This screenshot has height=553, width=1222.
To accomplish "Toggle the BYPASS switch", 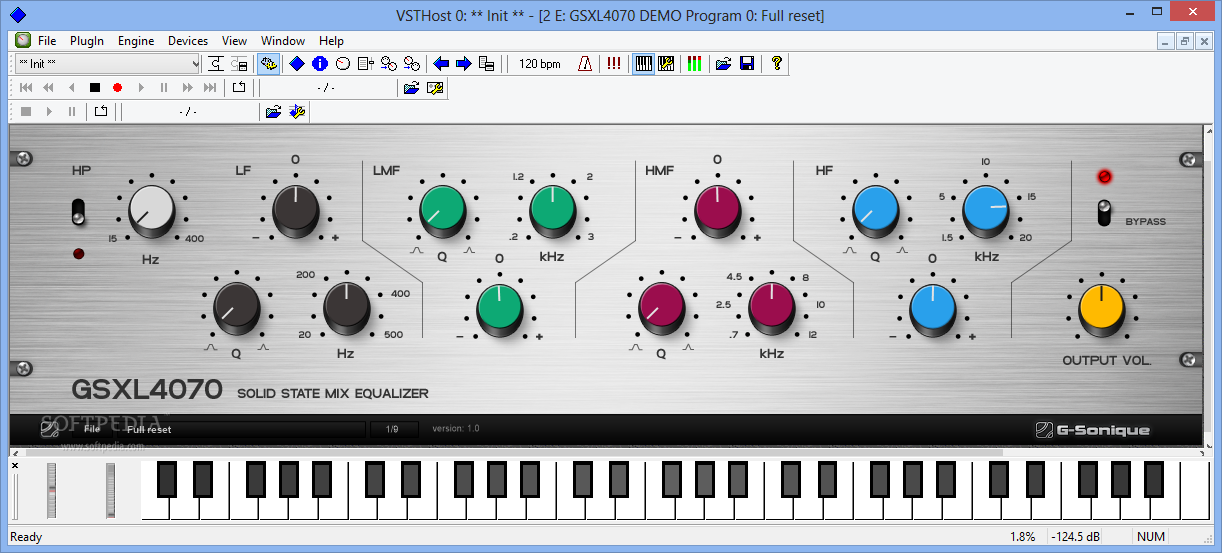I will (x=1104, y=213).
